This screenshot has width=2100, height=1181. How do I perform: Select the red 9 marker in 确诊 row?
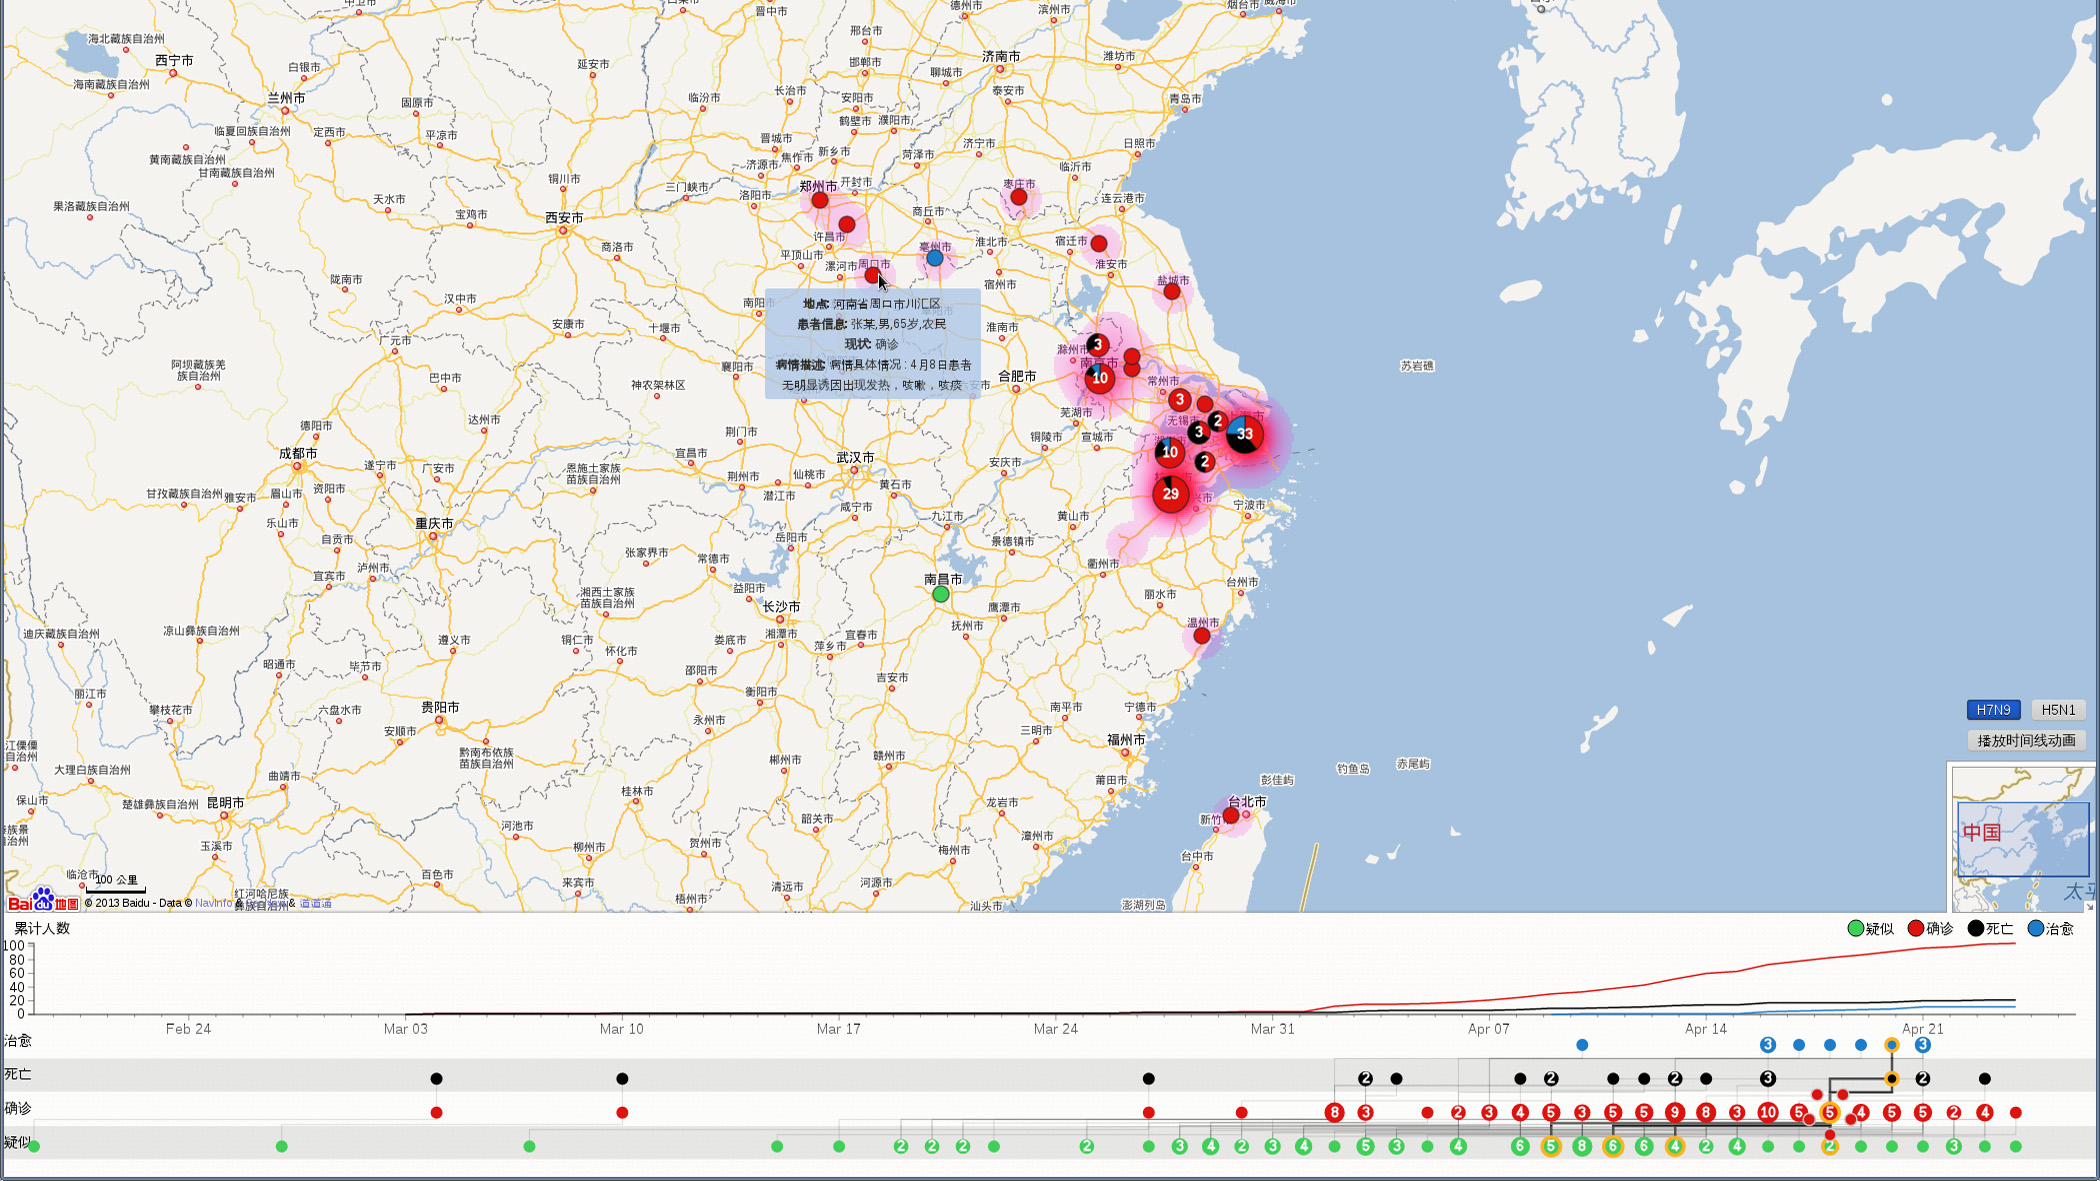(1675, 1112)
